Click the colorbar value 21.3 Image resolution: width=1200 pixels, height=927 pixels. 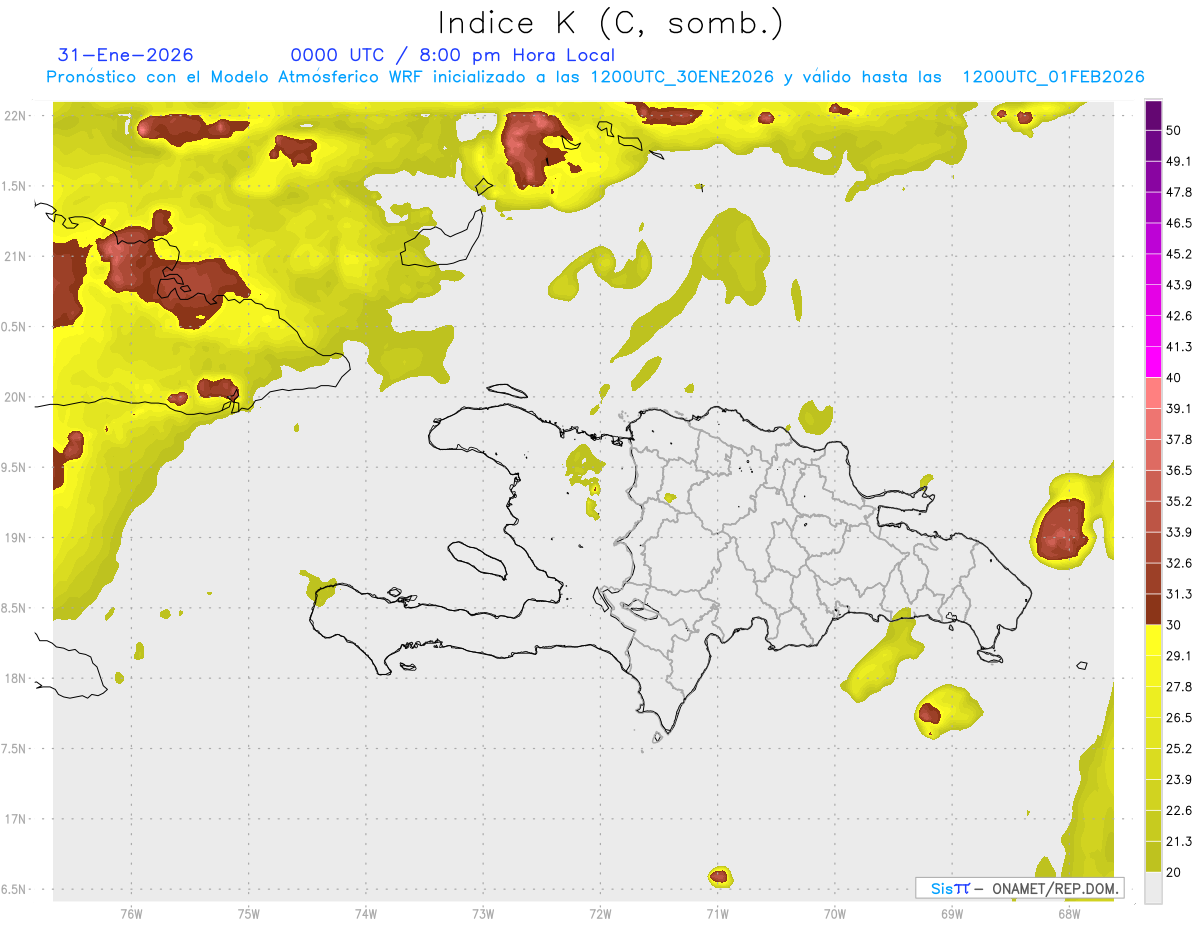(x=1178, y=842)
